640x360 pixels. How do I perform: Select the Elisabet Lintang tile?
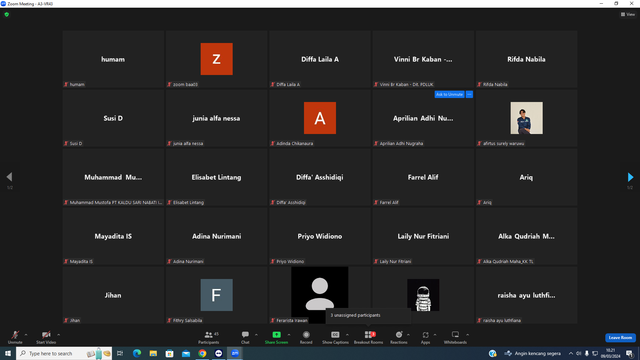point(216,177)
